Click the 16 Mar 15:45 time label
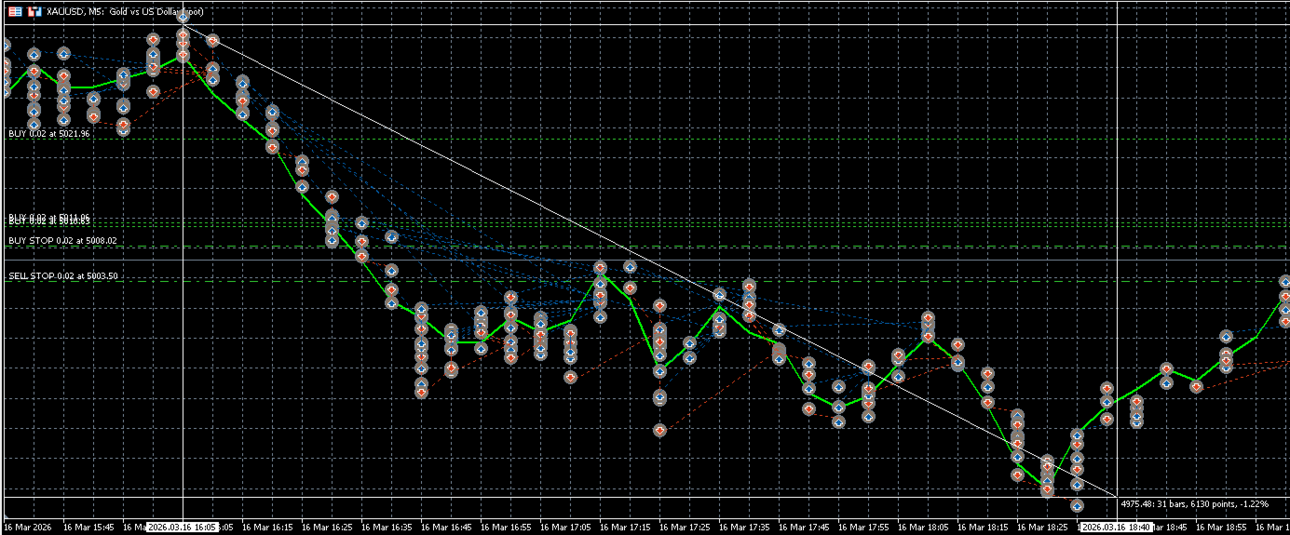 click(88, 527)
